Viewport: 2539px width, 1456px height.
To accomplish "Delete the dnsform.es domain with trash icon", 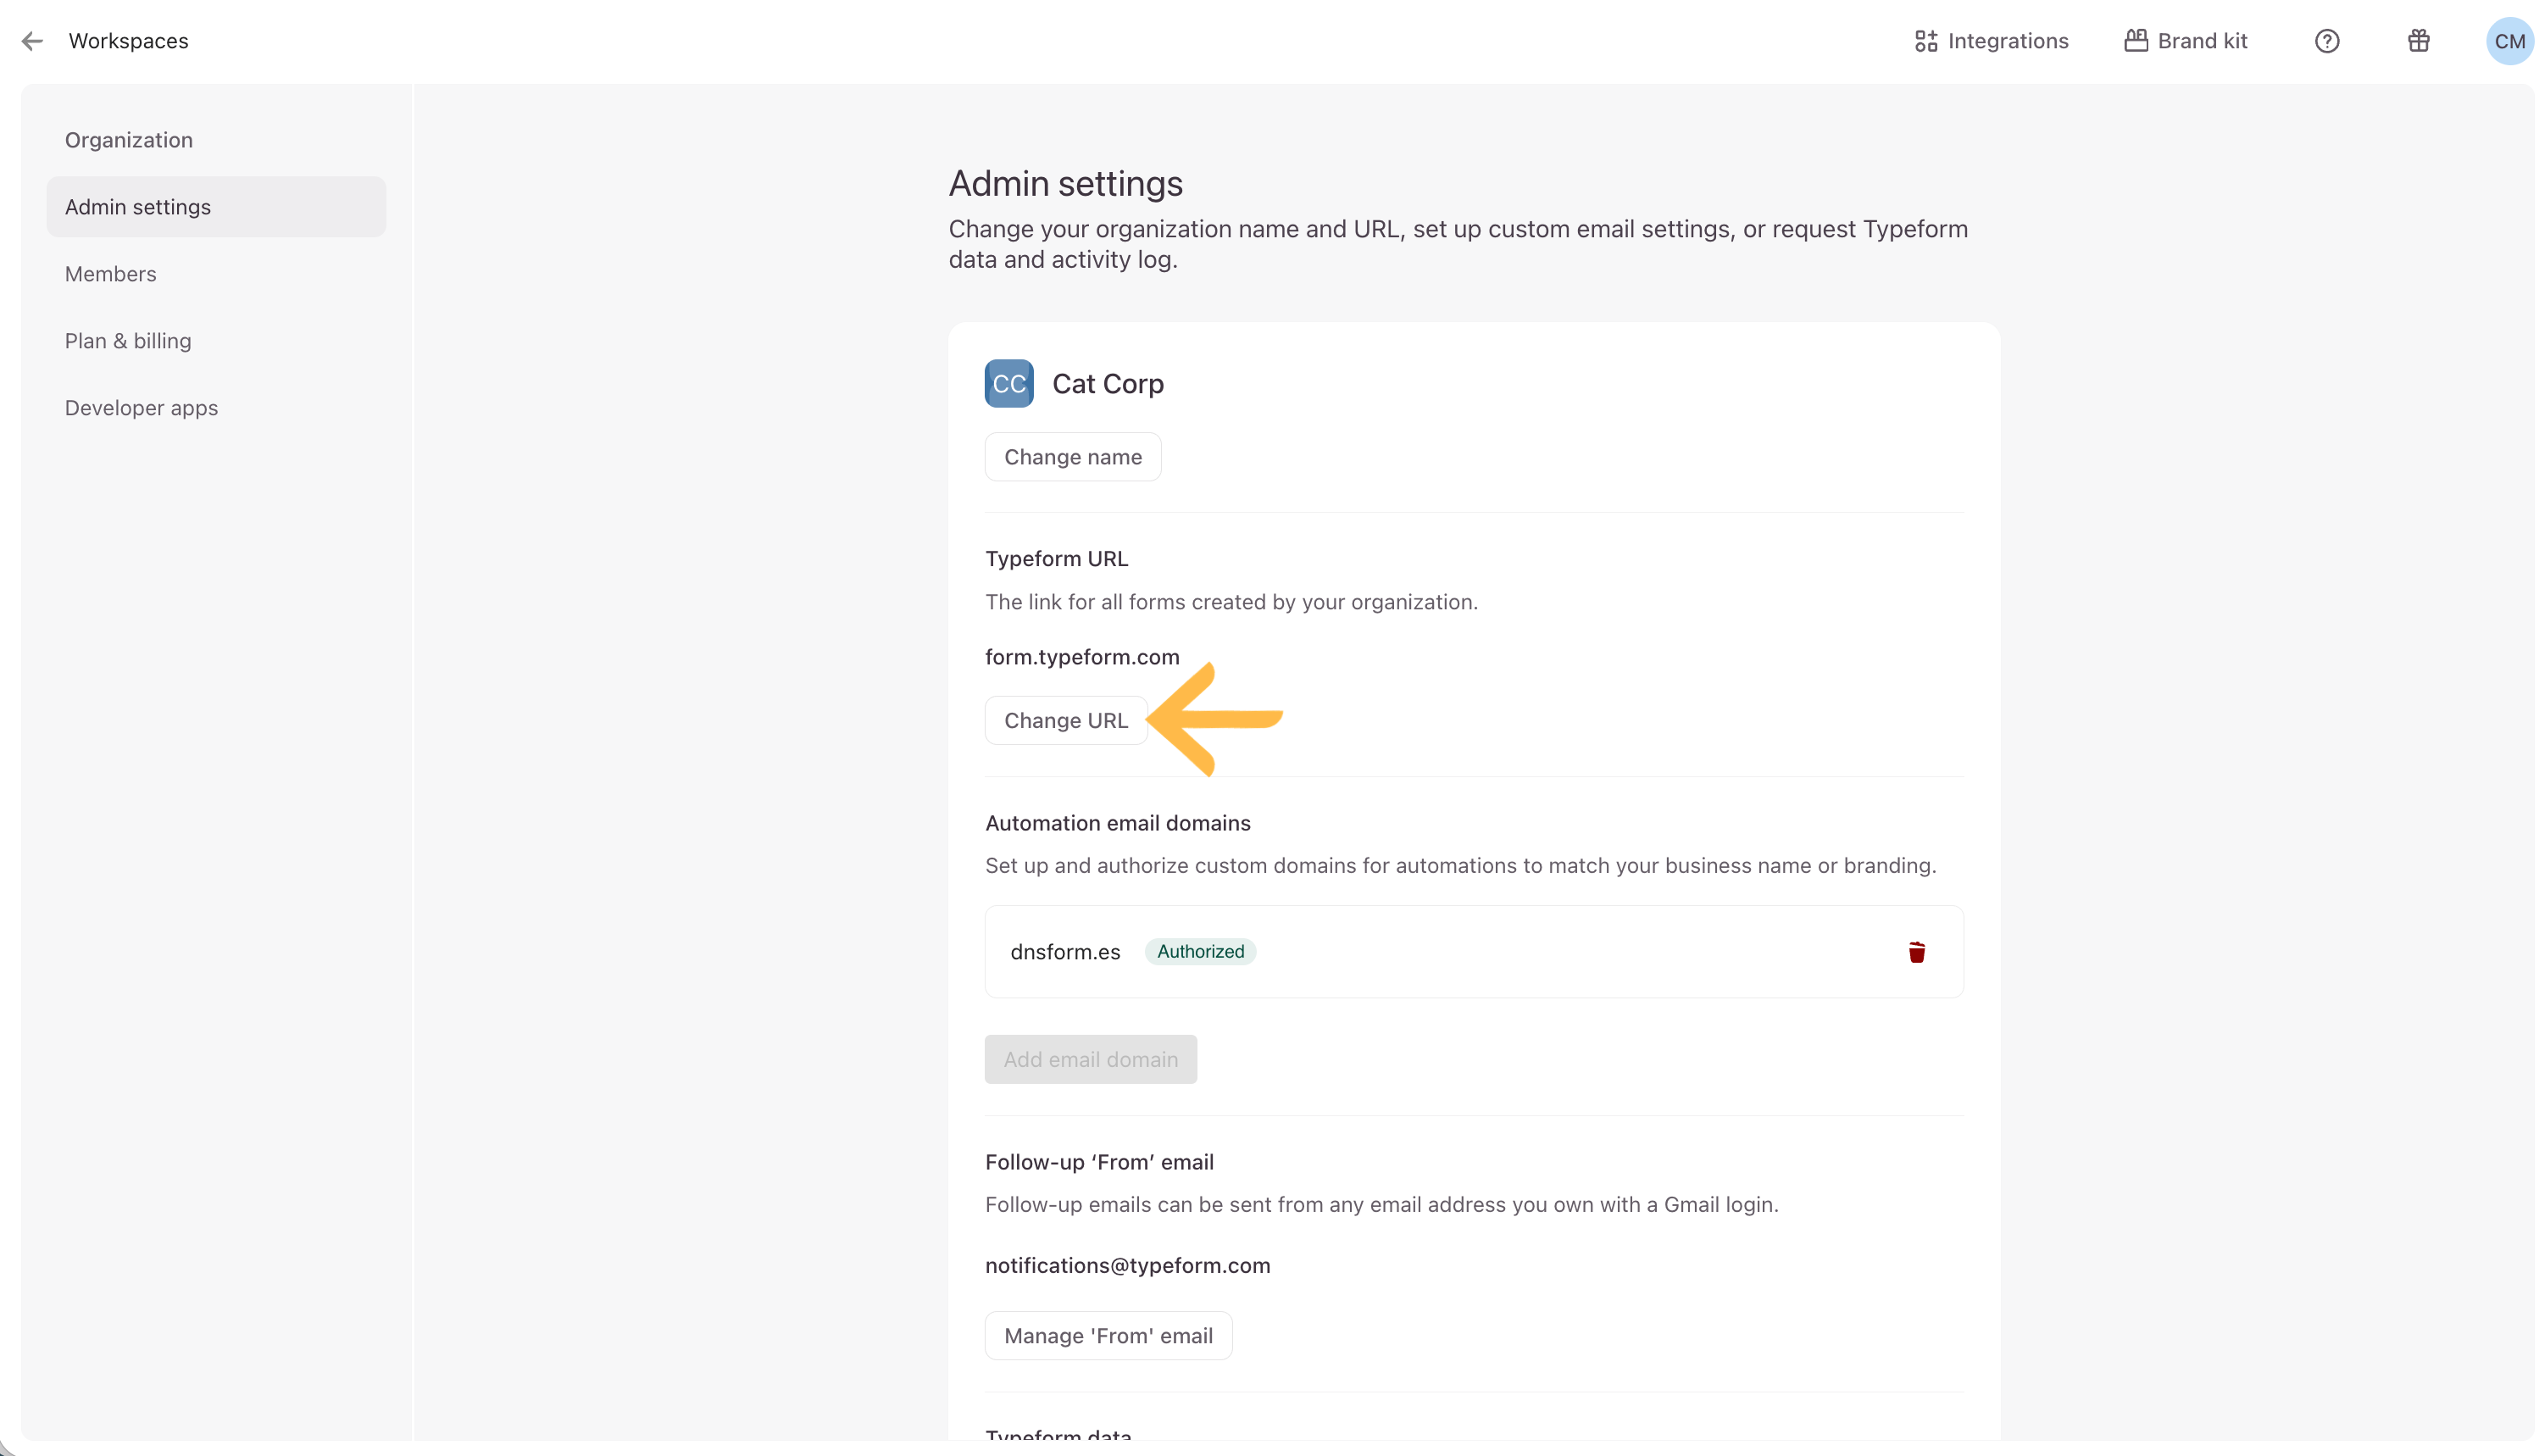I will click(x=1915, y=952).
